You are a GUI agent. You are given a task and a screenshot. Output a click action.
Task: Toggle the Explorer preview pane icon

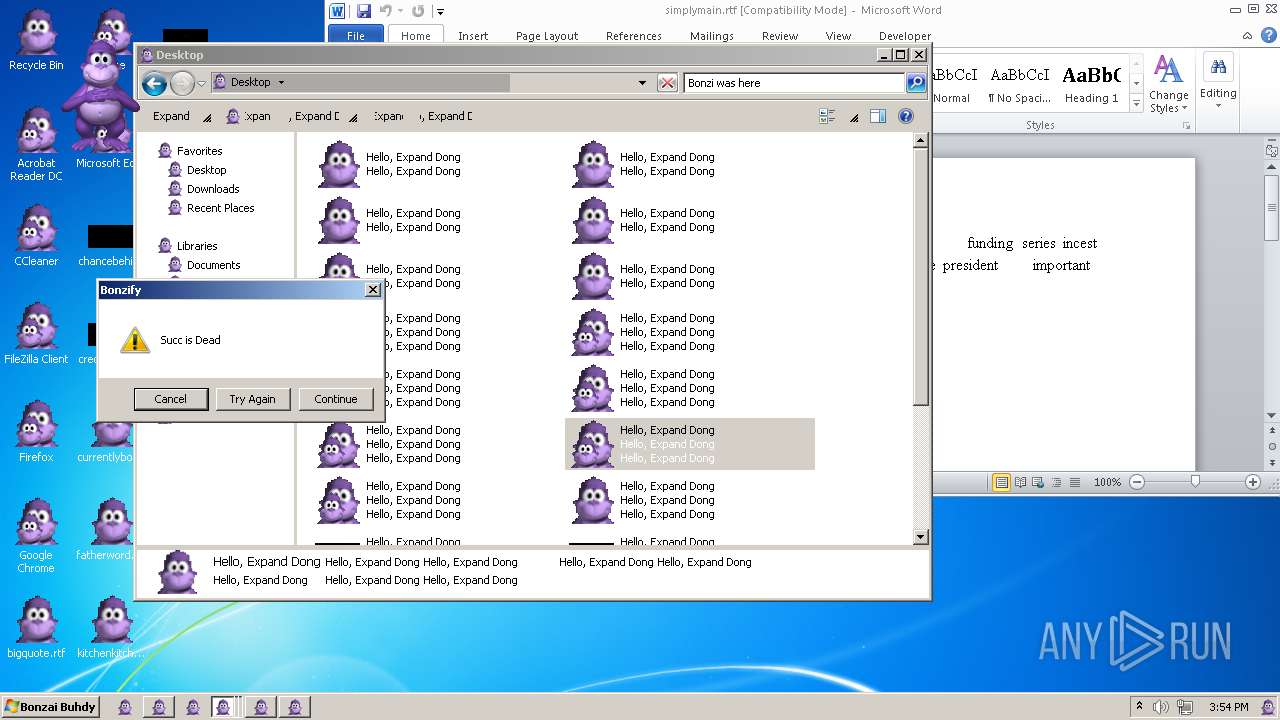(x=878, y=116)
